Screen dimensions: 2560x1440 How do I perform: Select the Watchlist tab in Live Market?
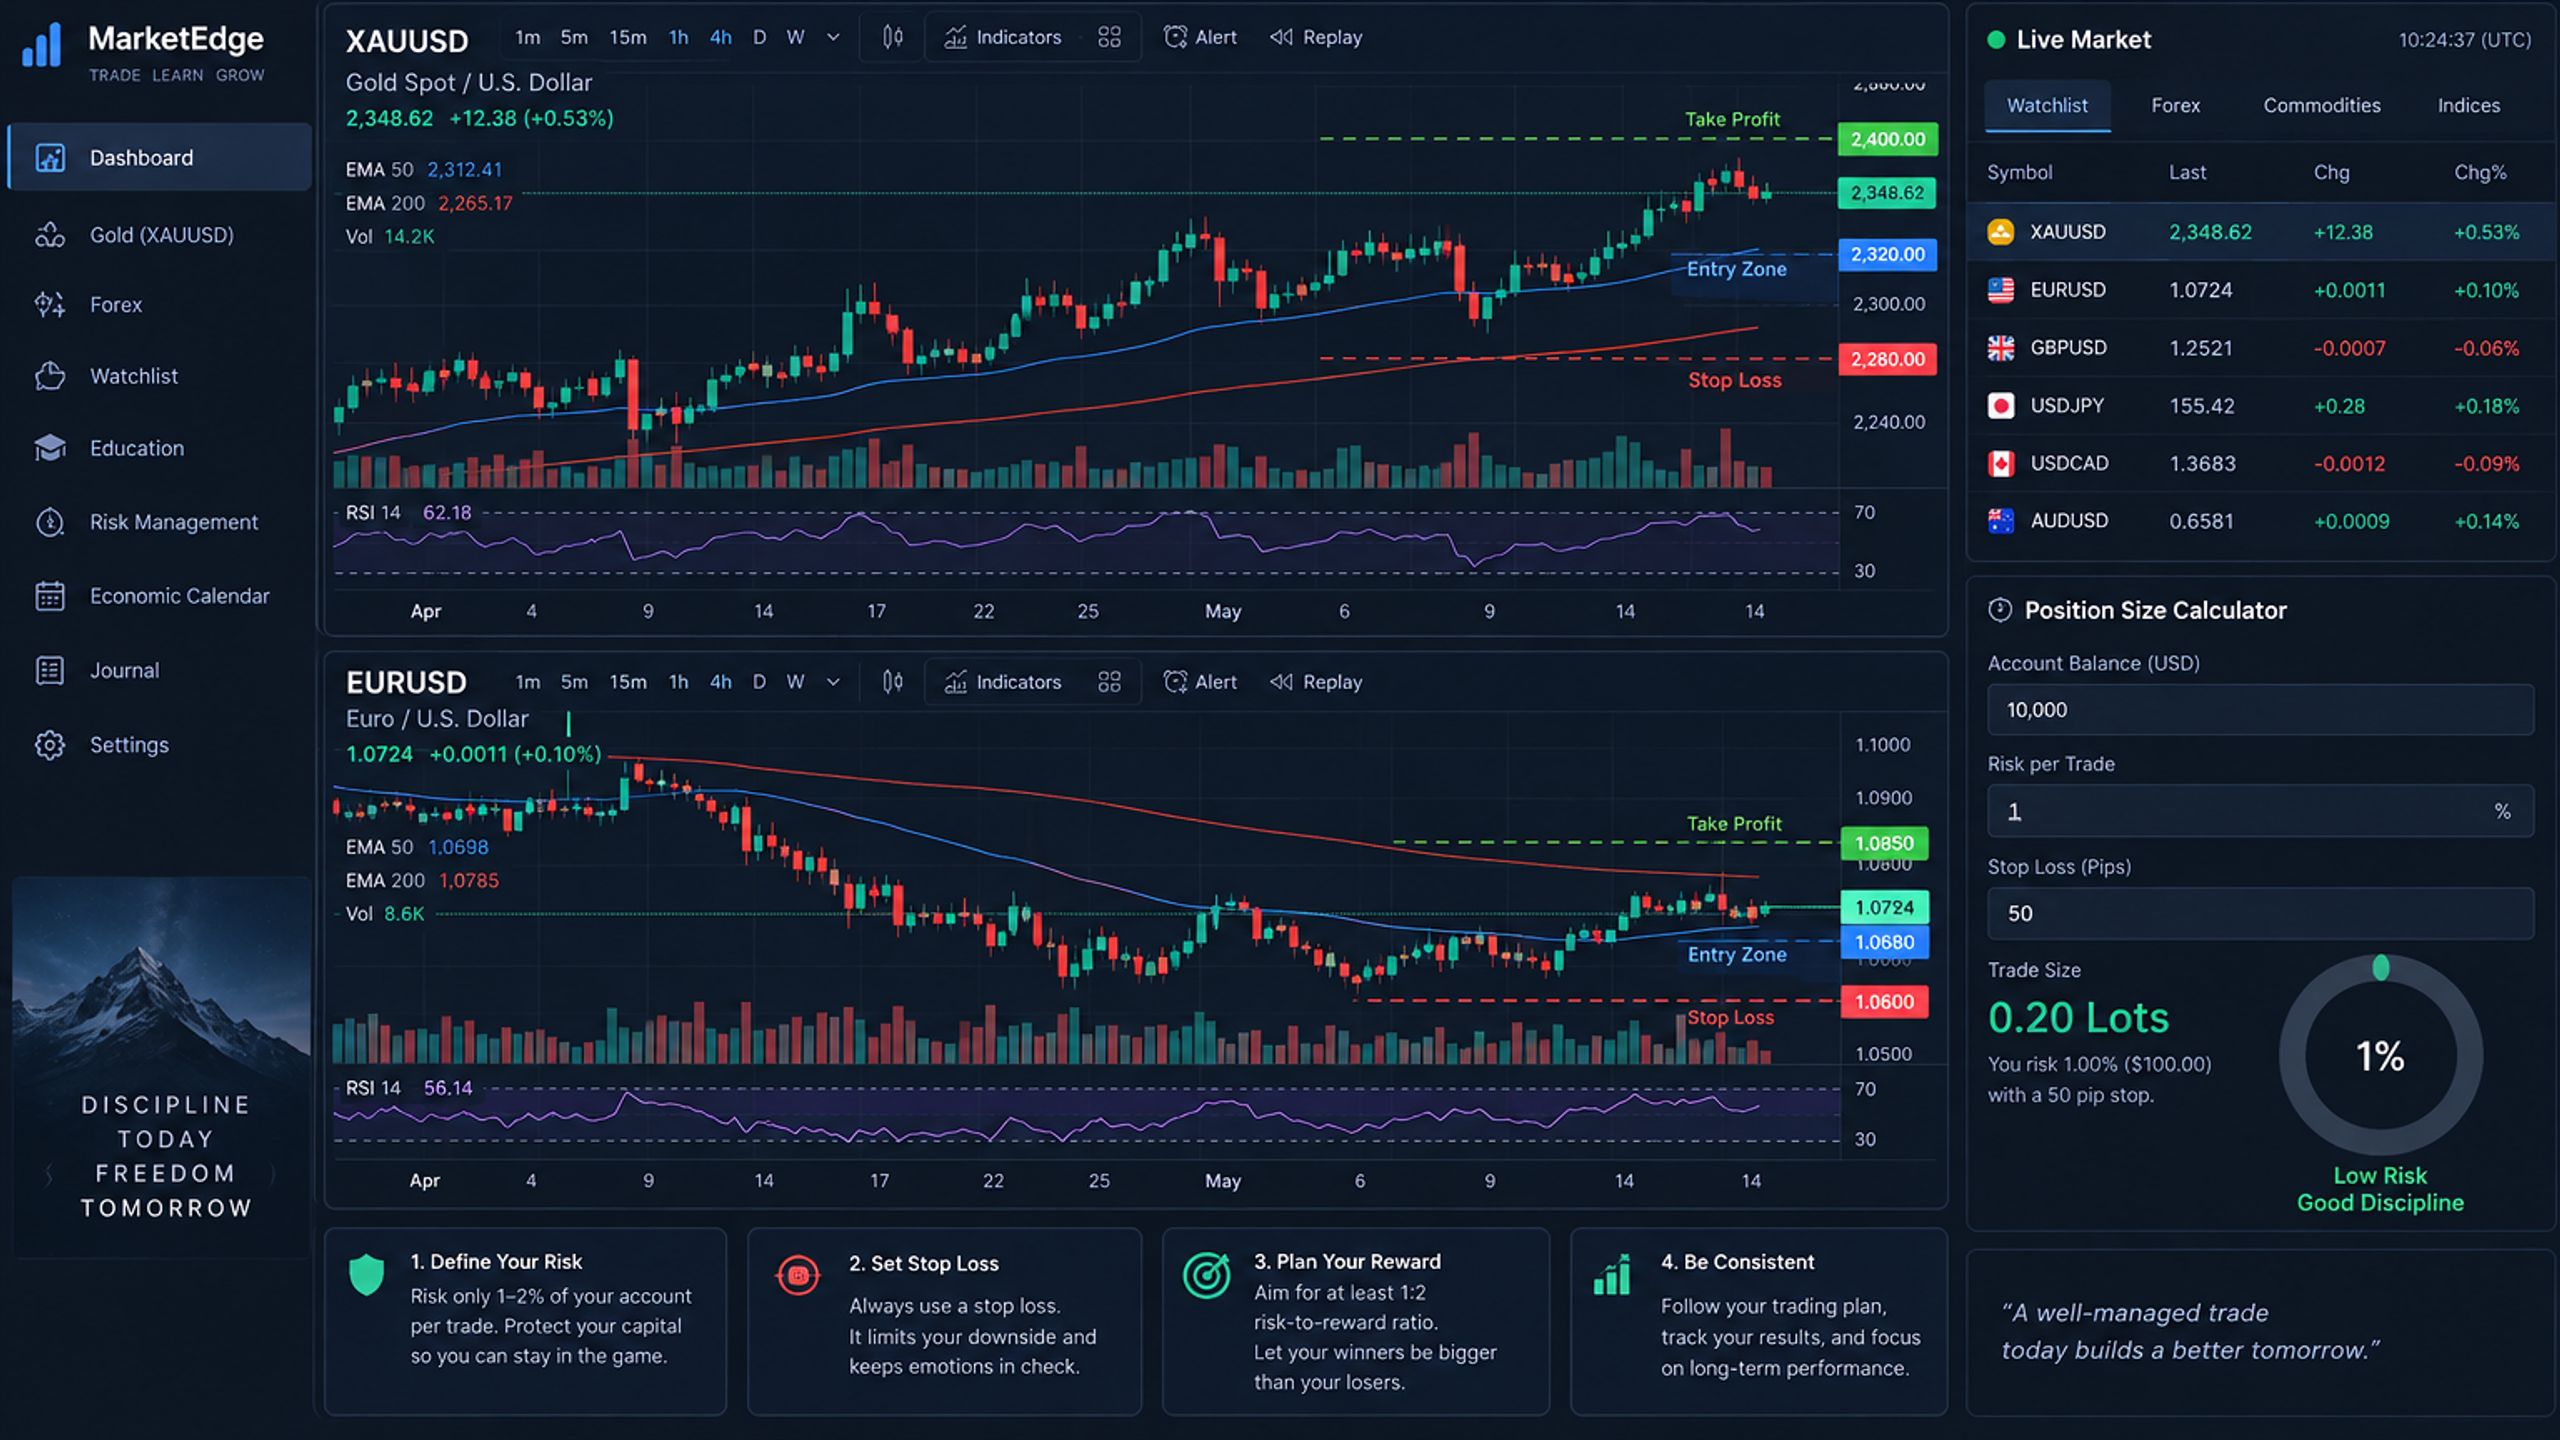(x=2047, y=105)
